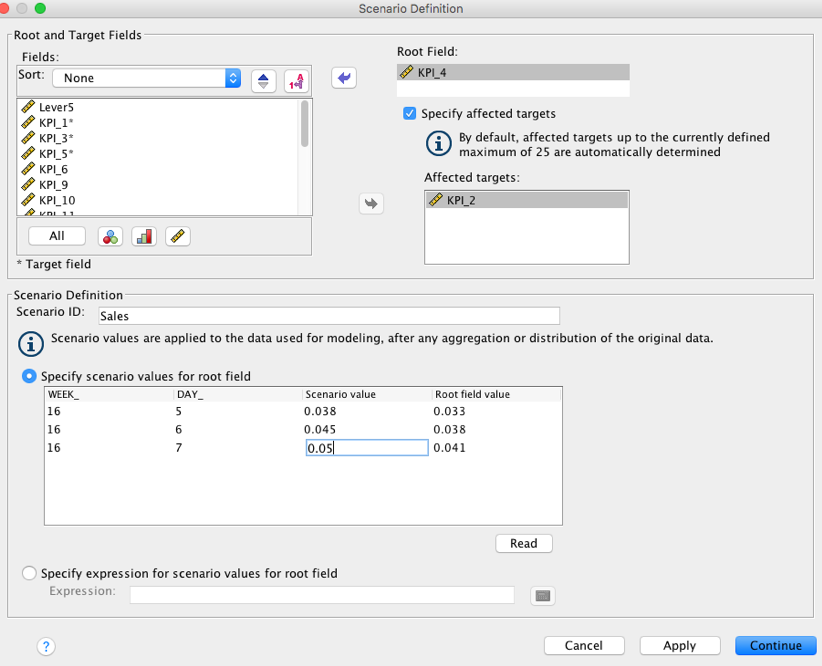Click the ruler icon next to KPI_6
The image size is (822, 666).
tap(28, 169)
